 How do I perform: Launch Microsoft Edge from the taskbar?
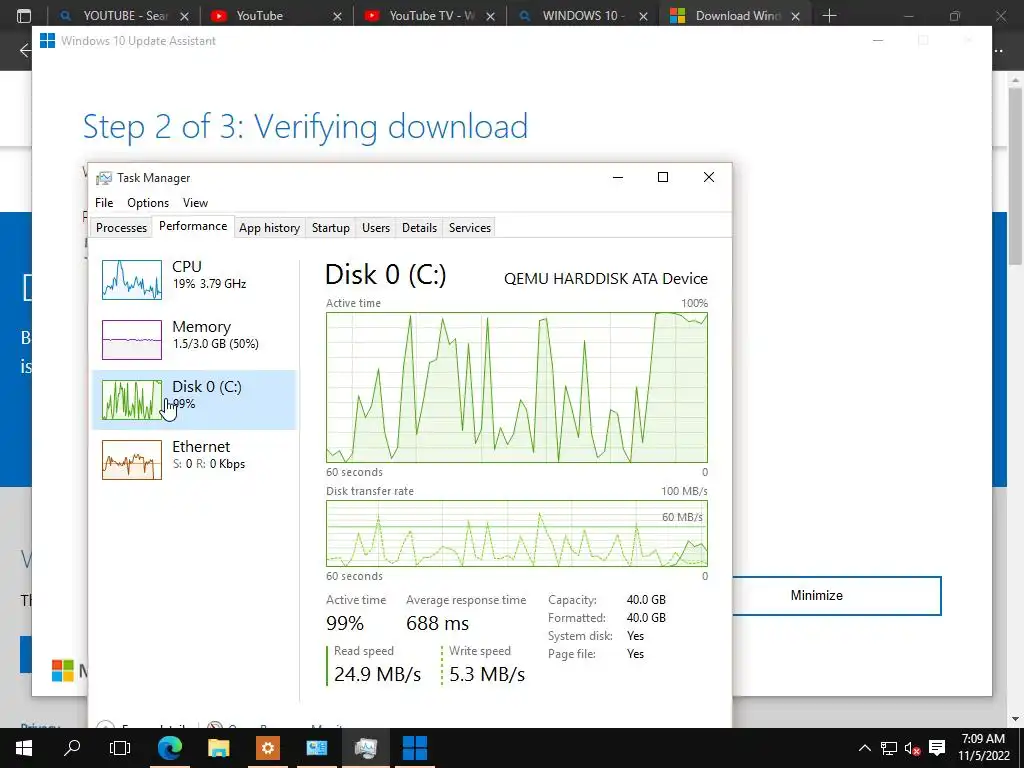coord(169,748)
